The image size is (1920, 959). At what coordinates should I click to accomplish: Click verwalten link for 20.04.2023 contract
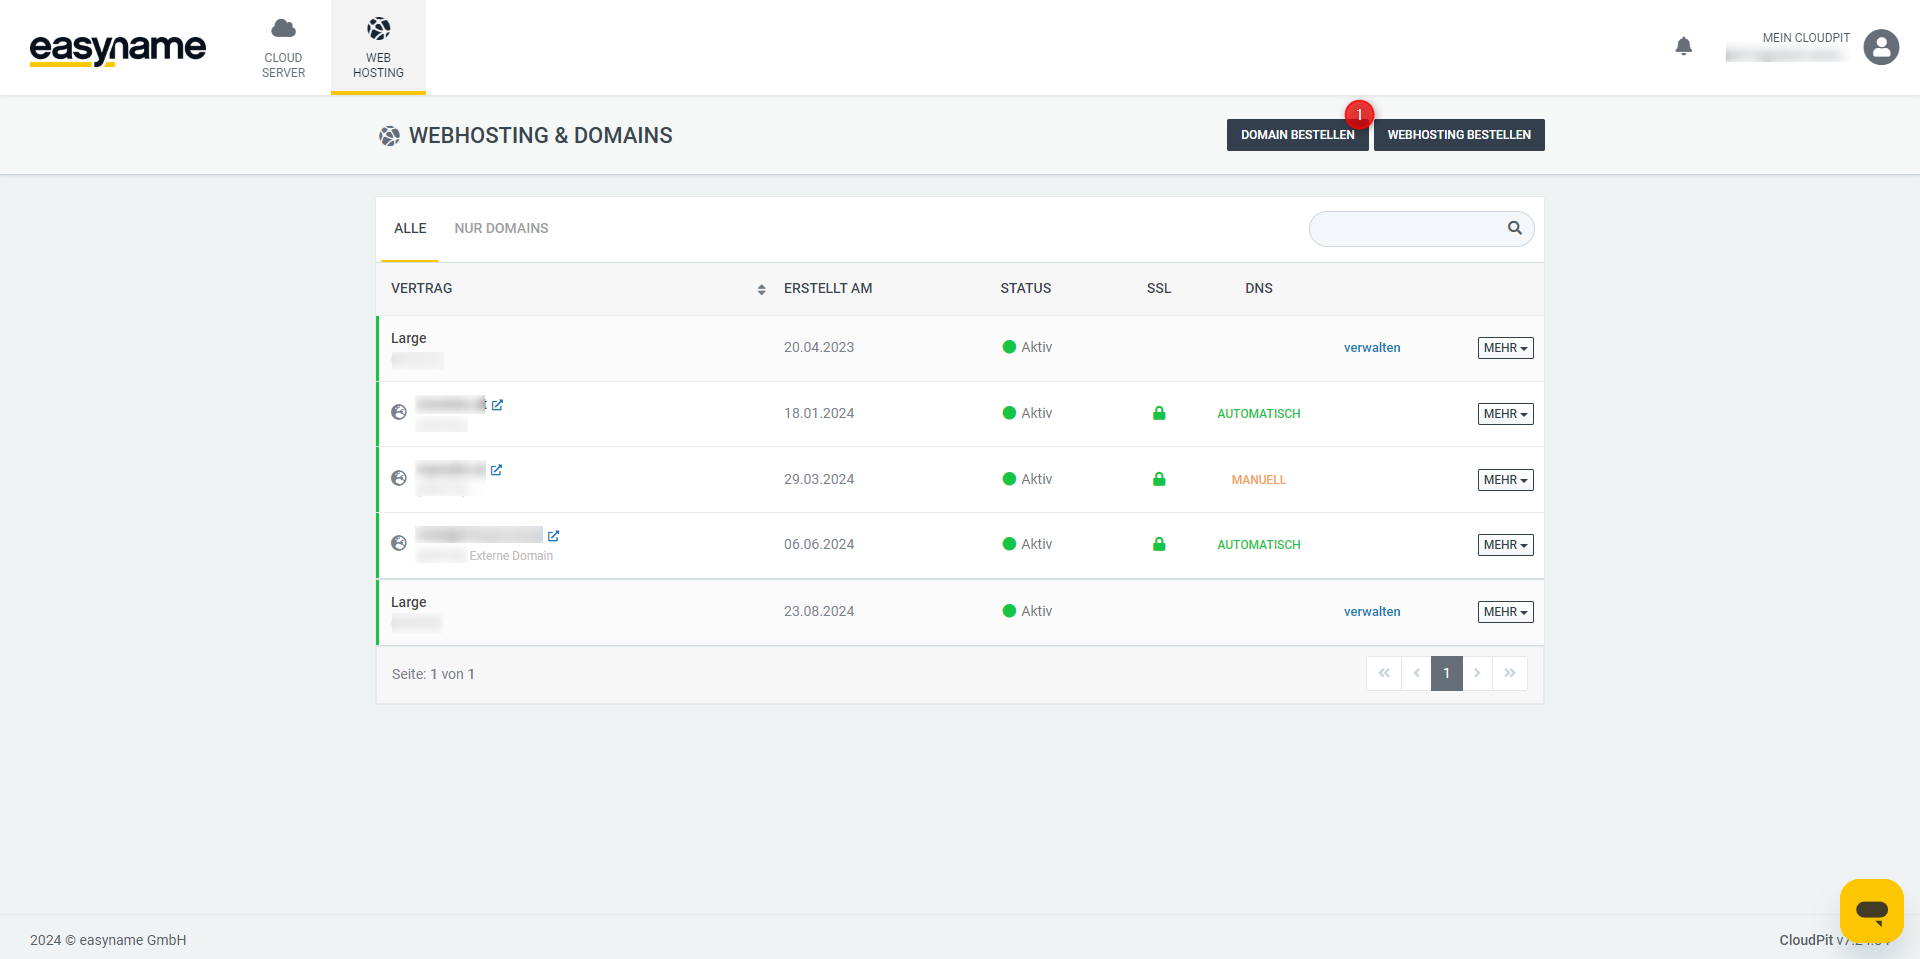click(1371, 348)
